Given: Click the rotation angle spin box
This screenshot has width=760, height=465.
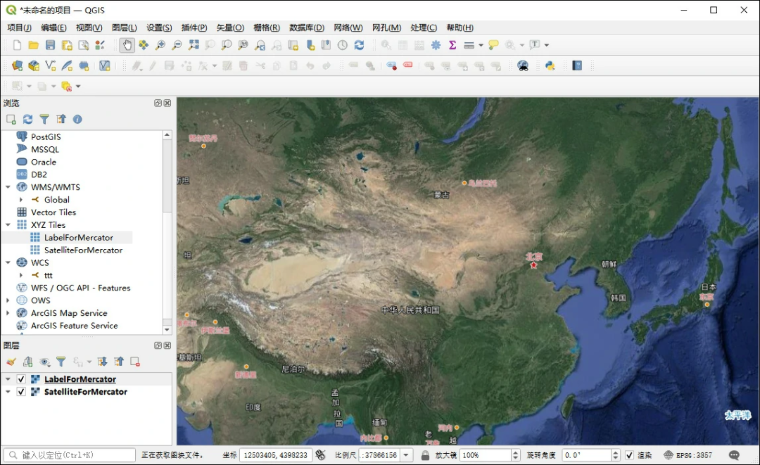Looking at the screenshot, I should 591,455.
